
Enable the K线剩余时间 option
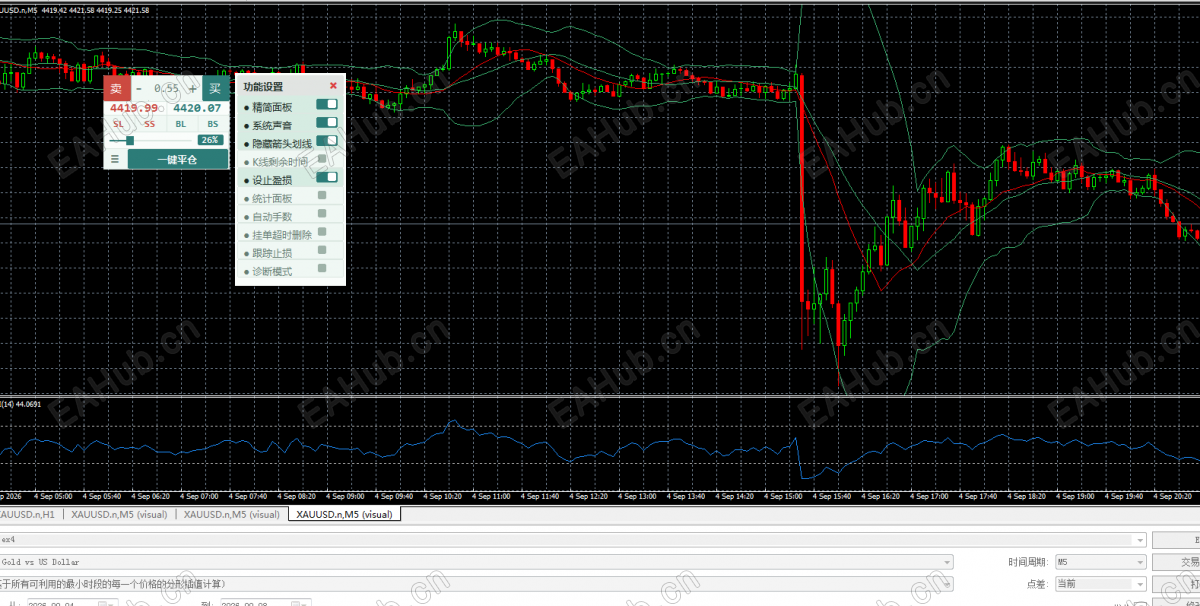coord(322,159)
